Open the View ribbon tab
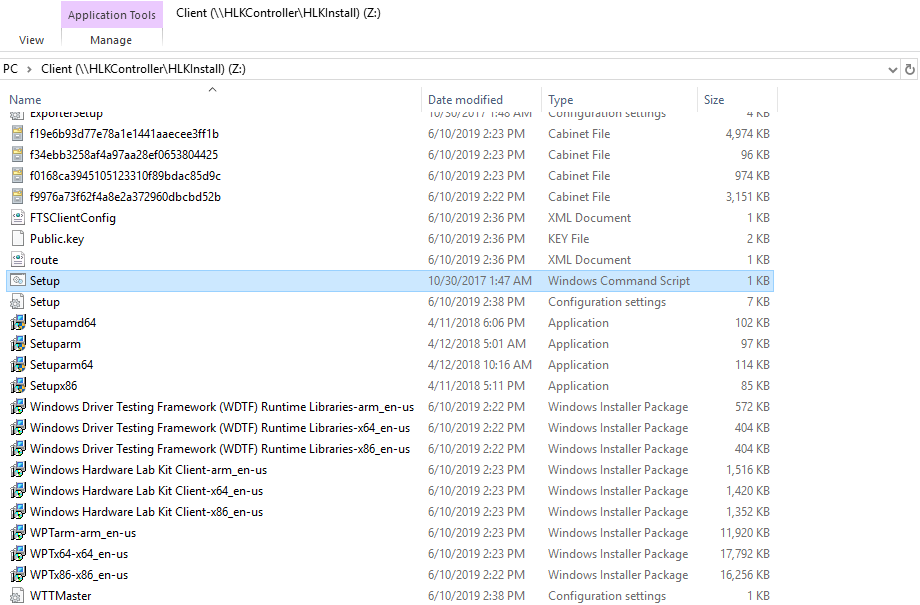Viewport: 920px width, 605px height. [31, 40]
